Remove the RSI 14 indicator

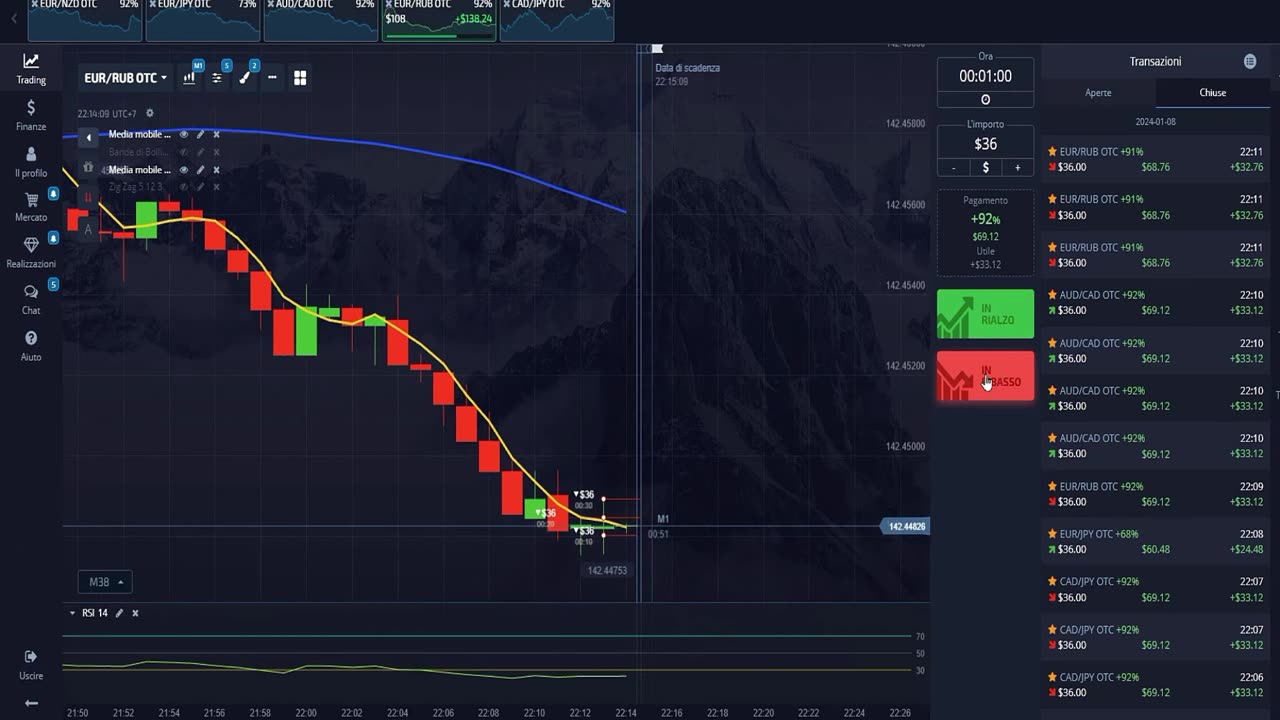pyautogui.click(x=135, y=613)
